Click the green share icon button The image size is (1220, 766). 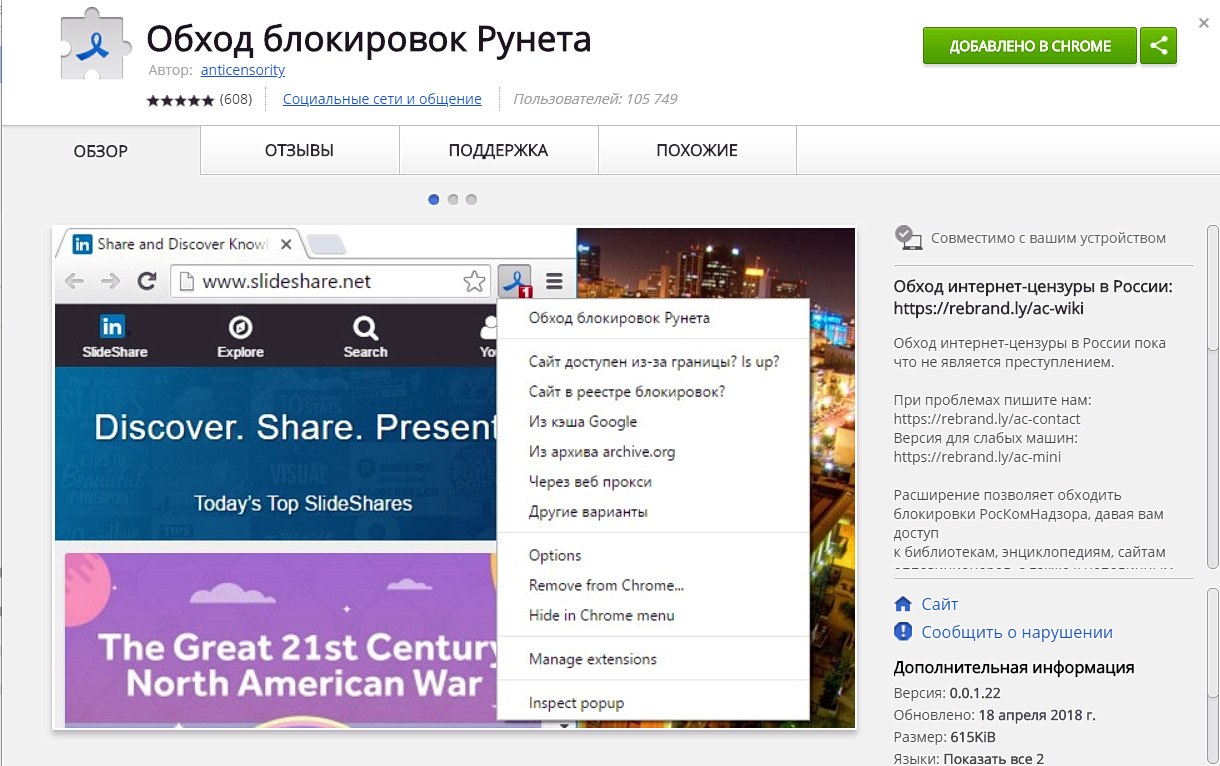point(1159,46)
